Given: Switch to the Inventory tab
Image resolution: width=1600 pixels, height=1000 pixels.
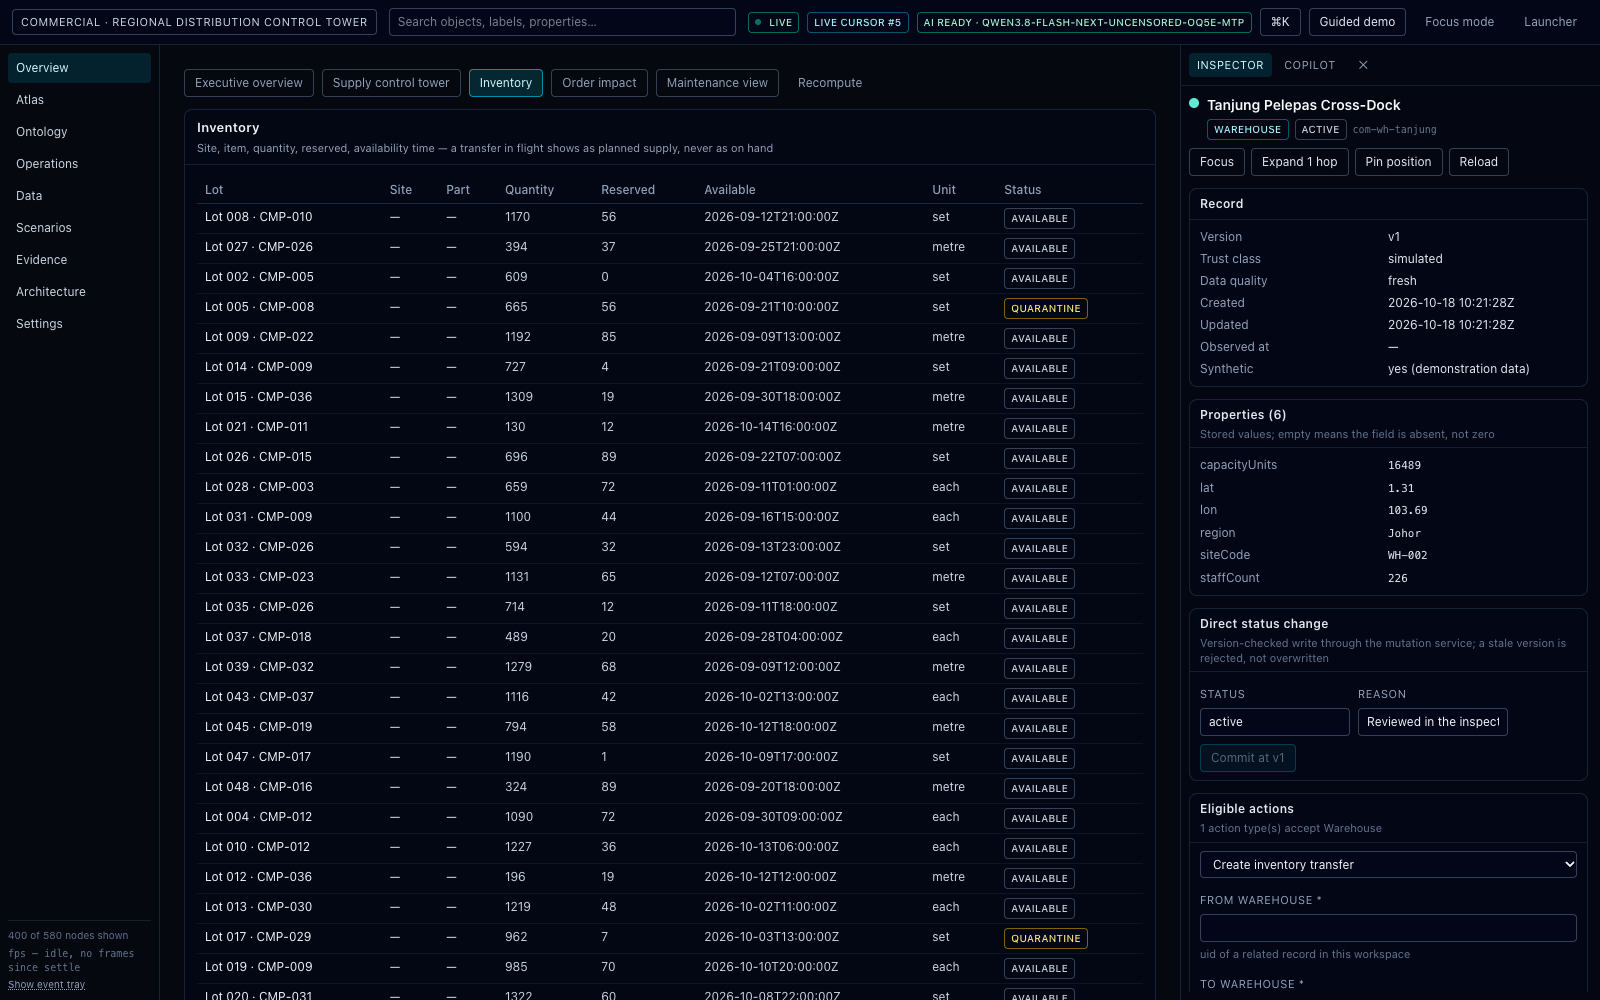Looking at the screenshot, I should (x=506, y=83).
